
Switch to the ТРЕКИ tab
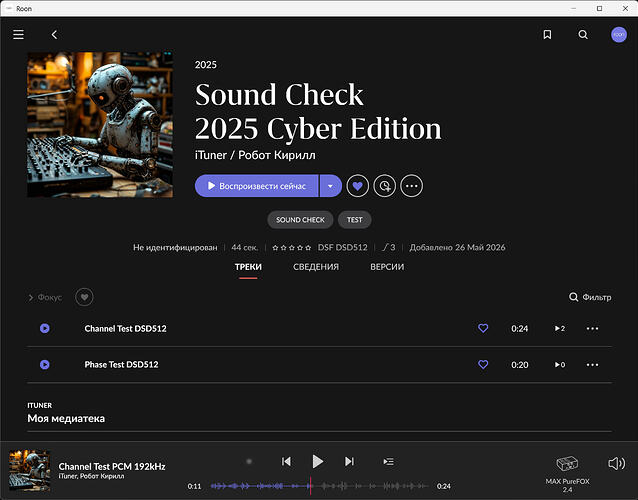[x=248, y=267]
